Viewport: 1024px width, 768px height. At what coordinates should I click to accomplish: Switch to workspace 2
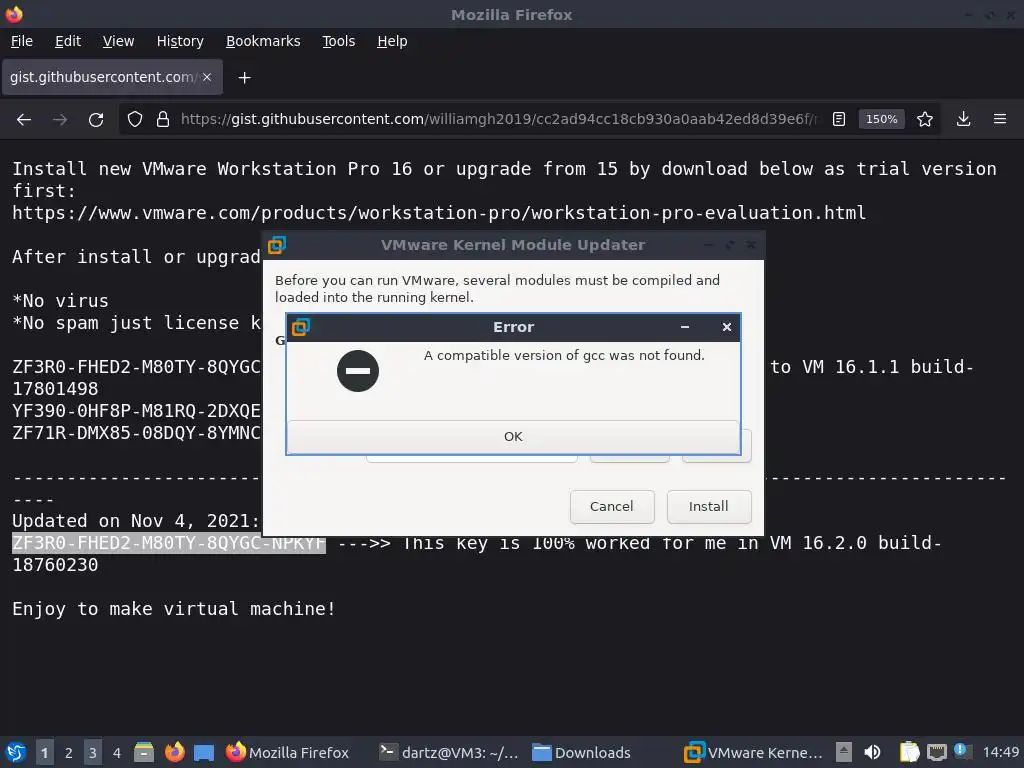[69, 752]
